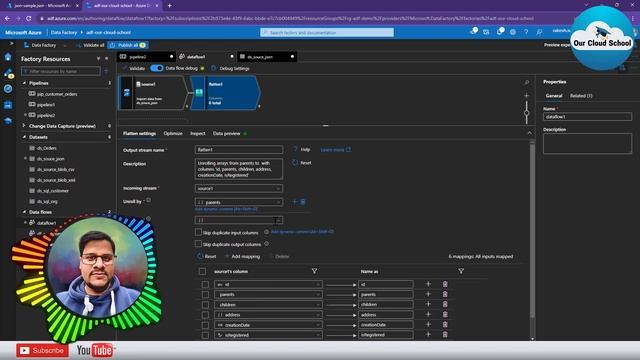This screenshot has height=360, width=640.
Task: Switch to the Data preview tab
Action: [227, 133]
